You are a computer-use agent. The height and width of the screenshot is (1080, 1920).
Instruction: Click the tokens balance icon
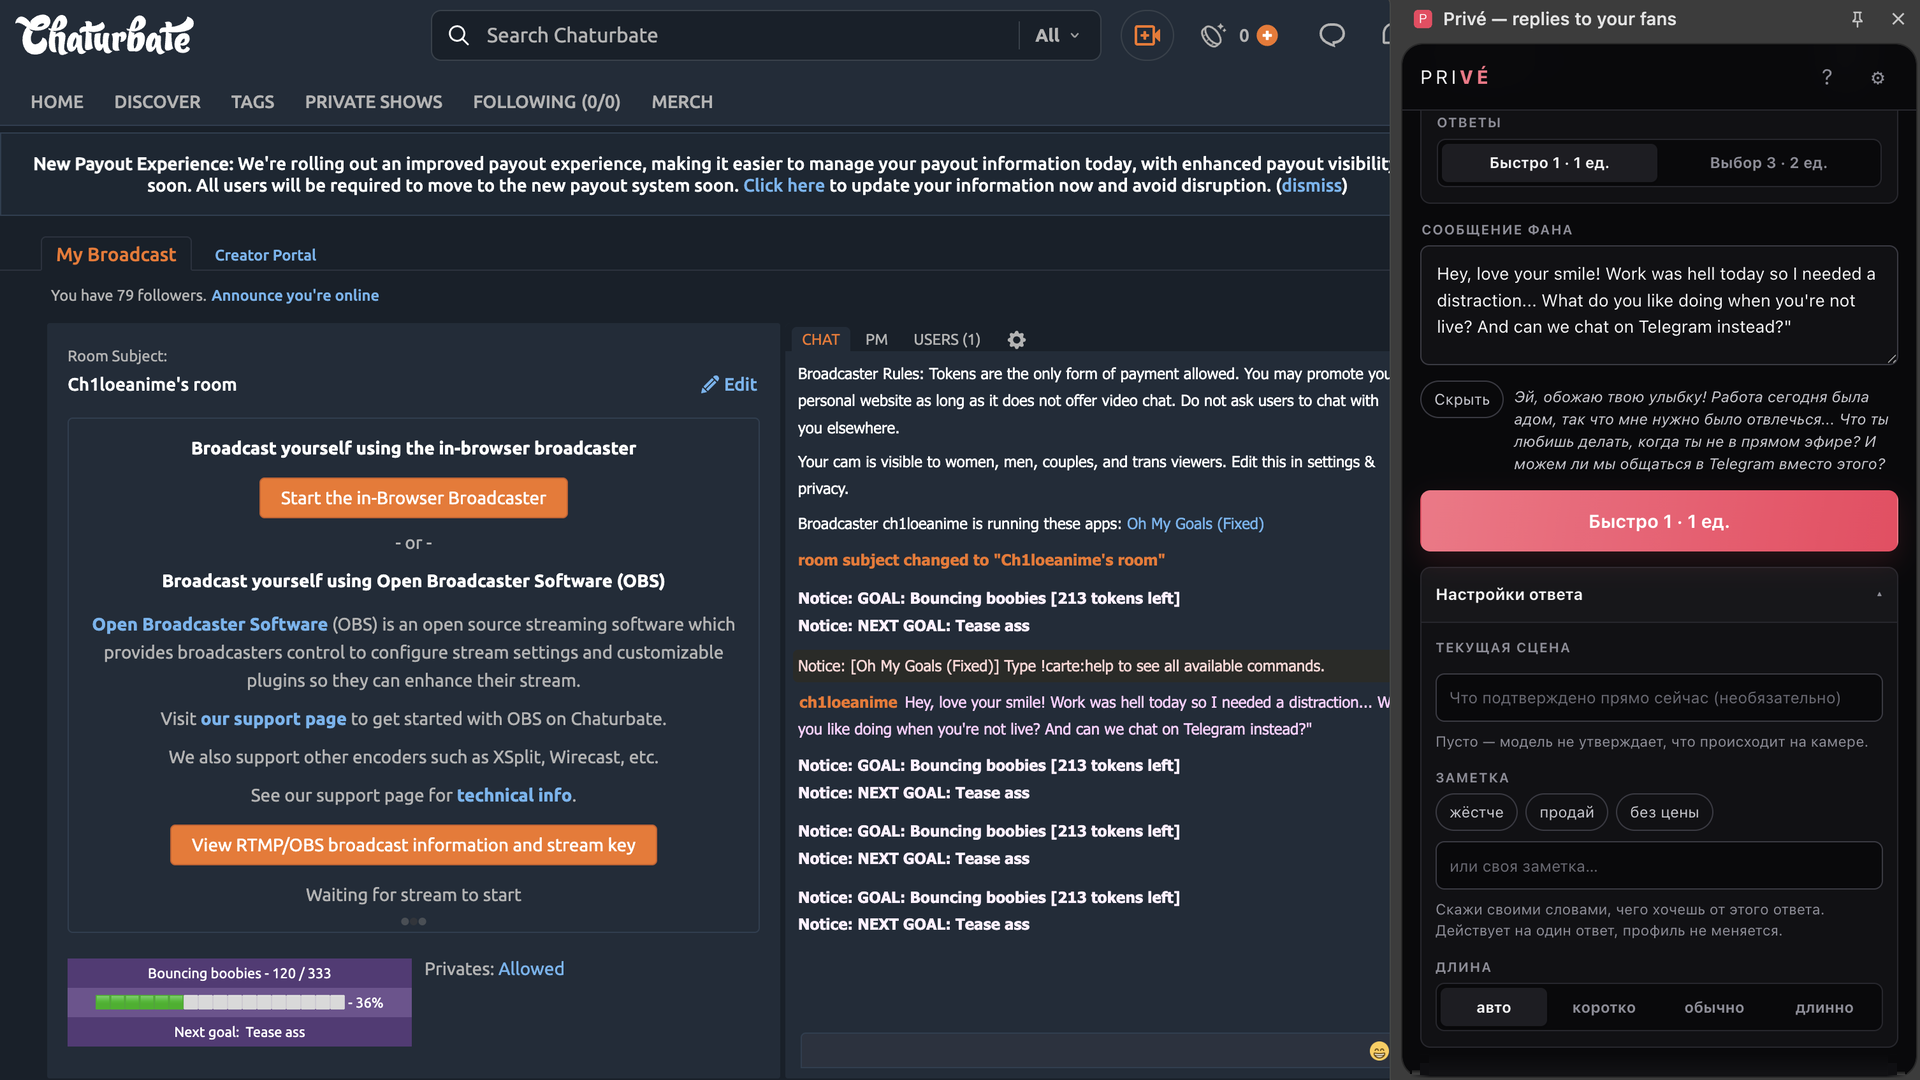(x=1213, y=36)
